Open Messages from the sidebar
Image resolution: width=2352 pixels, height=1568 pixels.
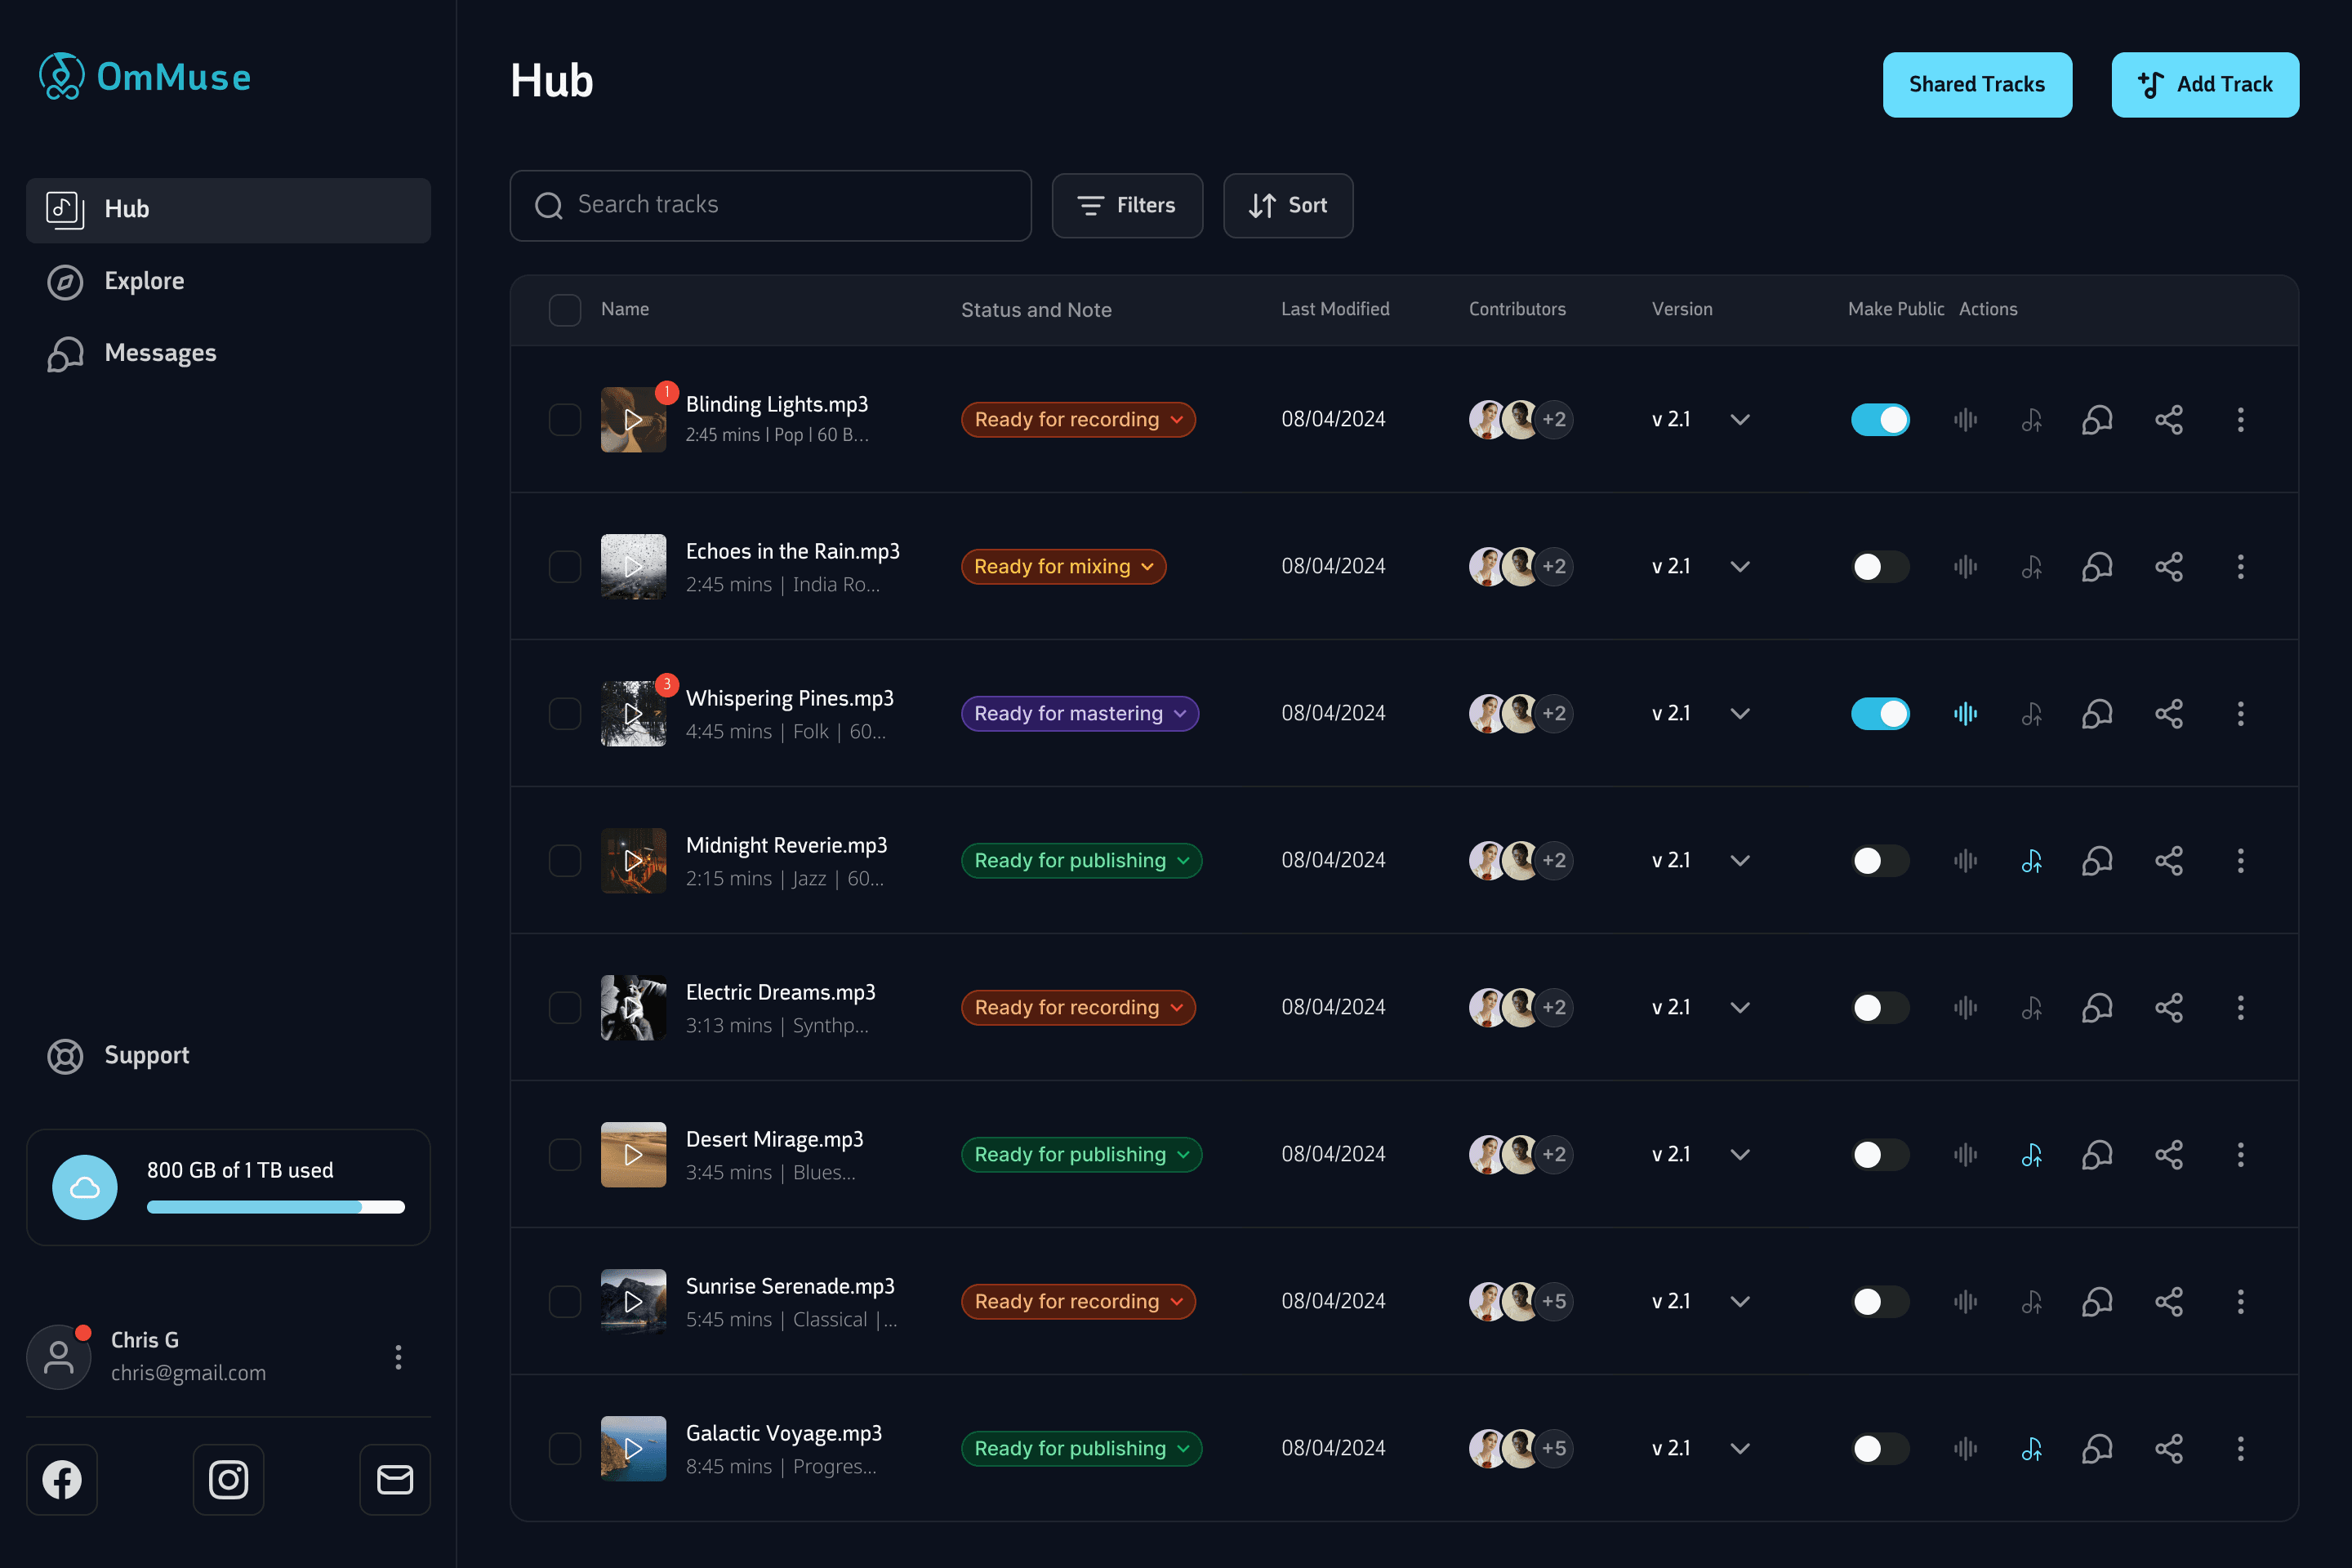(x=160, y=353)
